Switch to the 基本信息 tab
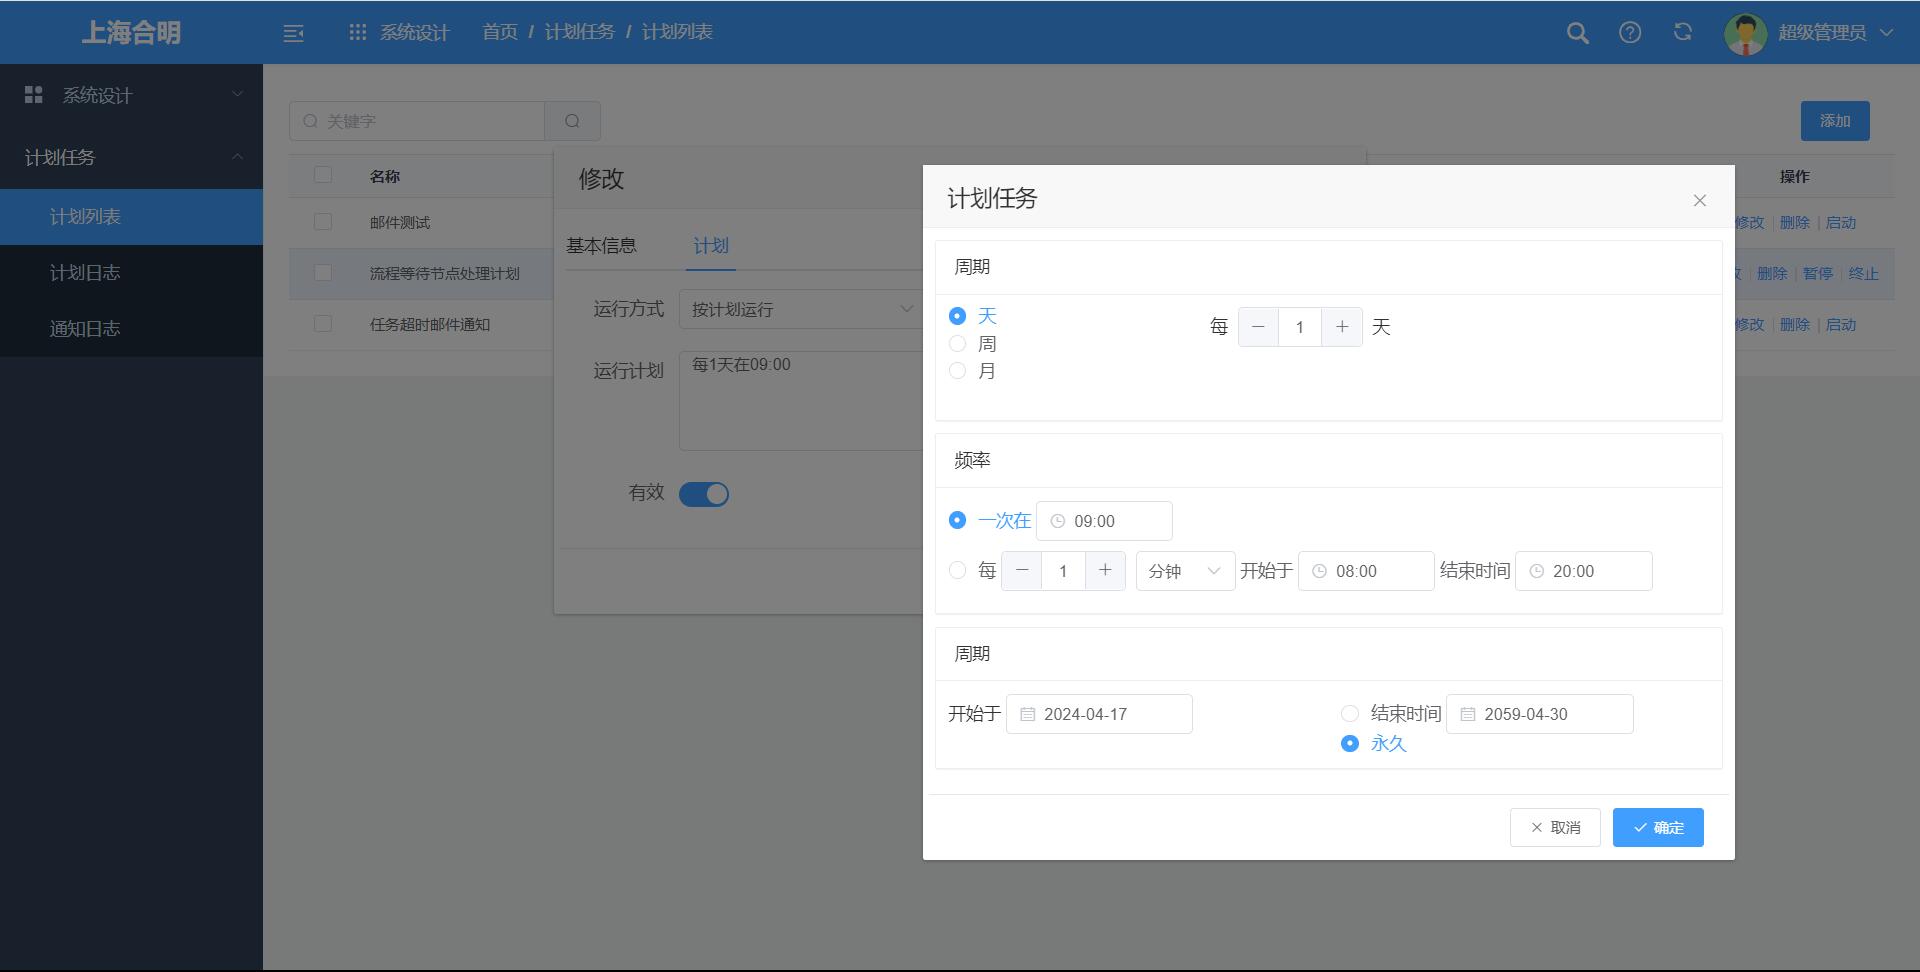Image resolution: width=1920 pixels, height=972 pixels. click(601, 246)
